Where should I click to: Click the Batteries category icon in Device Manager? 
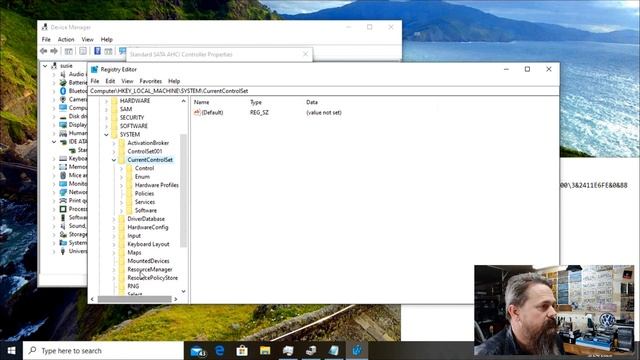[63, 82]
